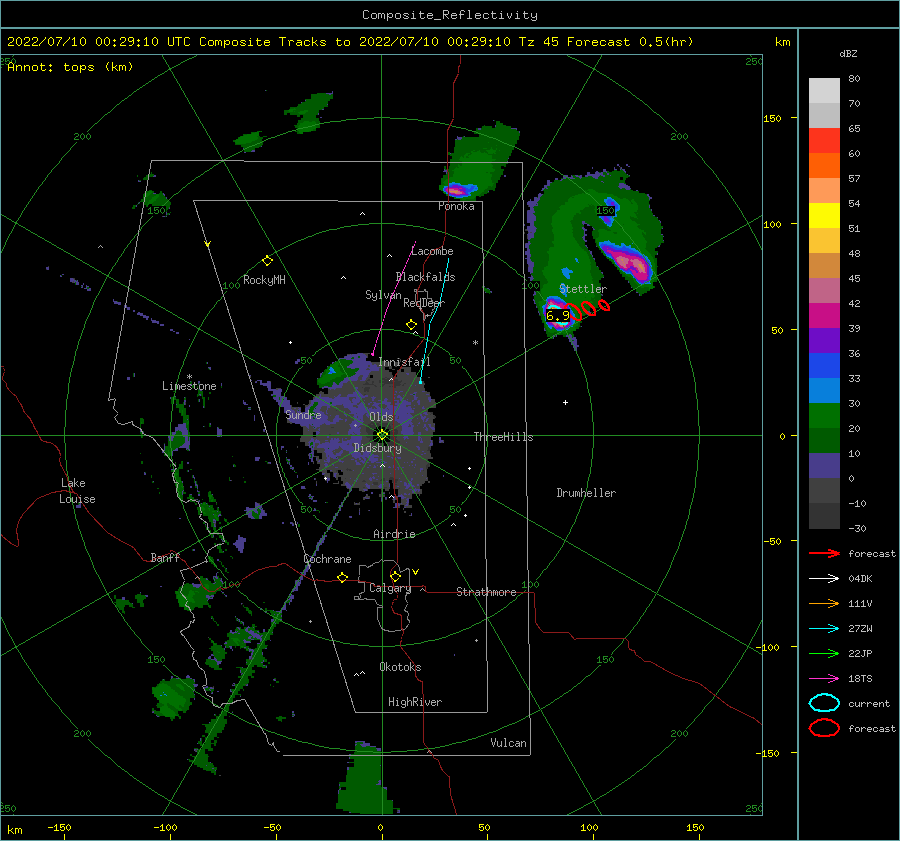Screen dimensions: 900x841
Task: Click the Lacombe town label
Action: pos(432,251)
